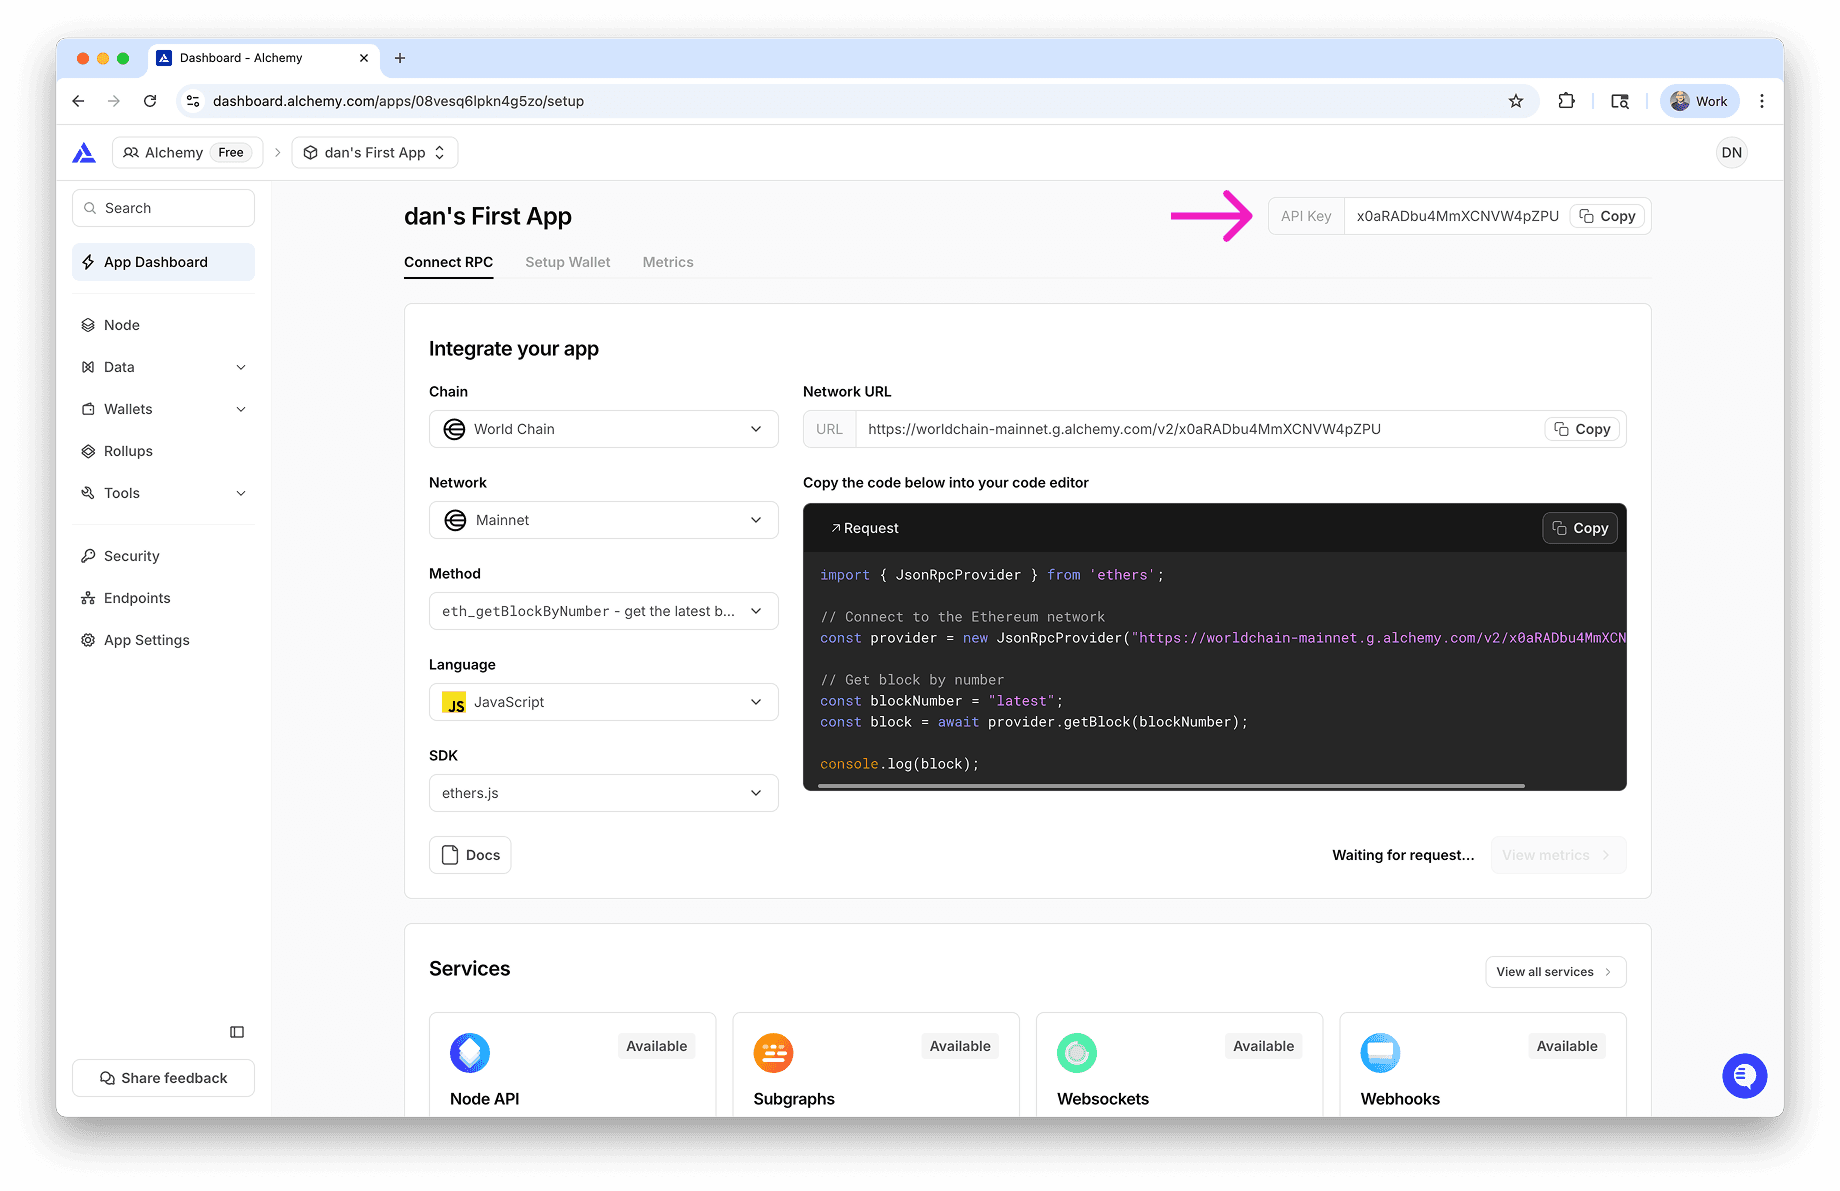The image size is (1840, 1191).
Task: Click View all services
Action: (x=1554, y=971)
